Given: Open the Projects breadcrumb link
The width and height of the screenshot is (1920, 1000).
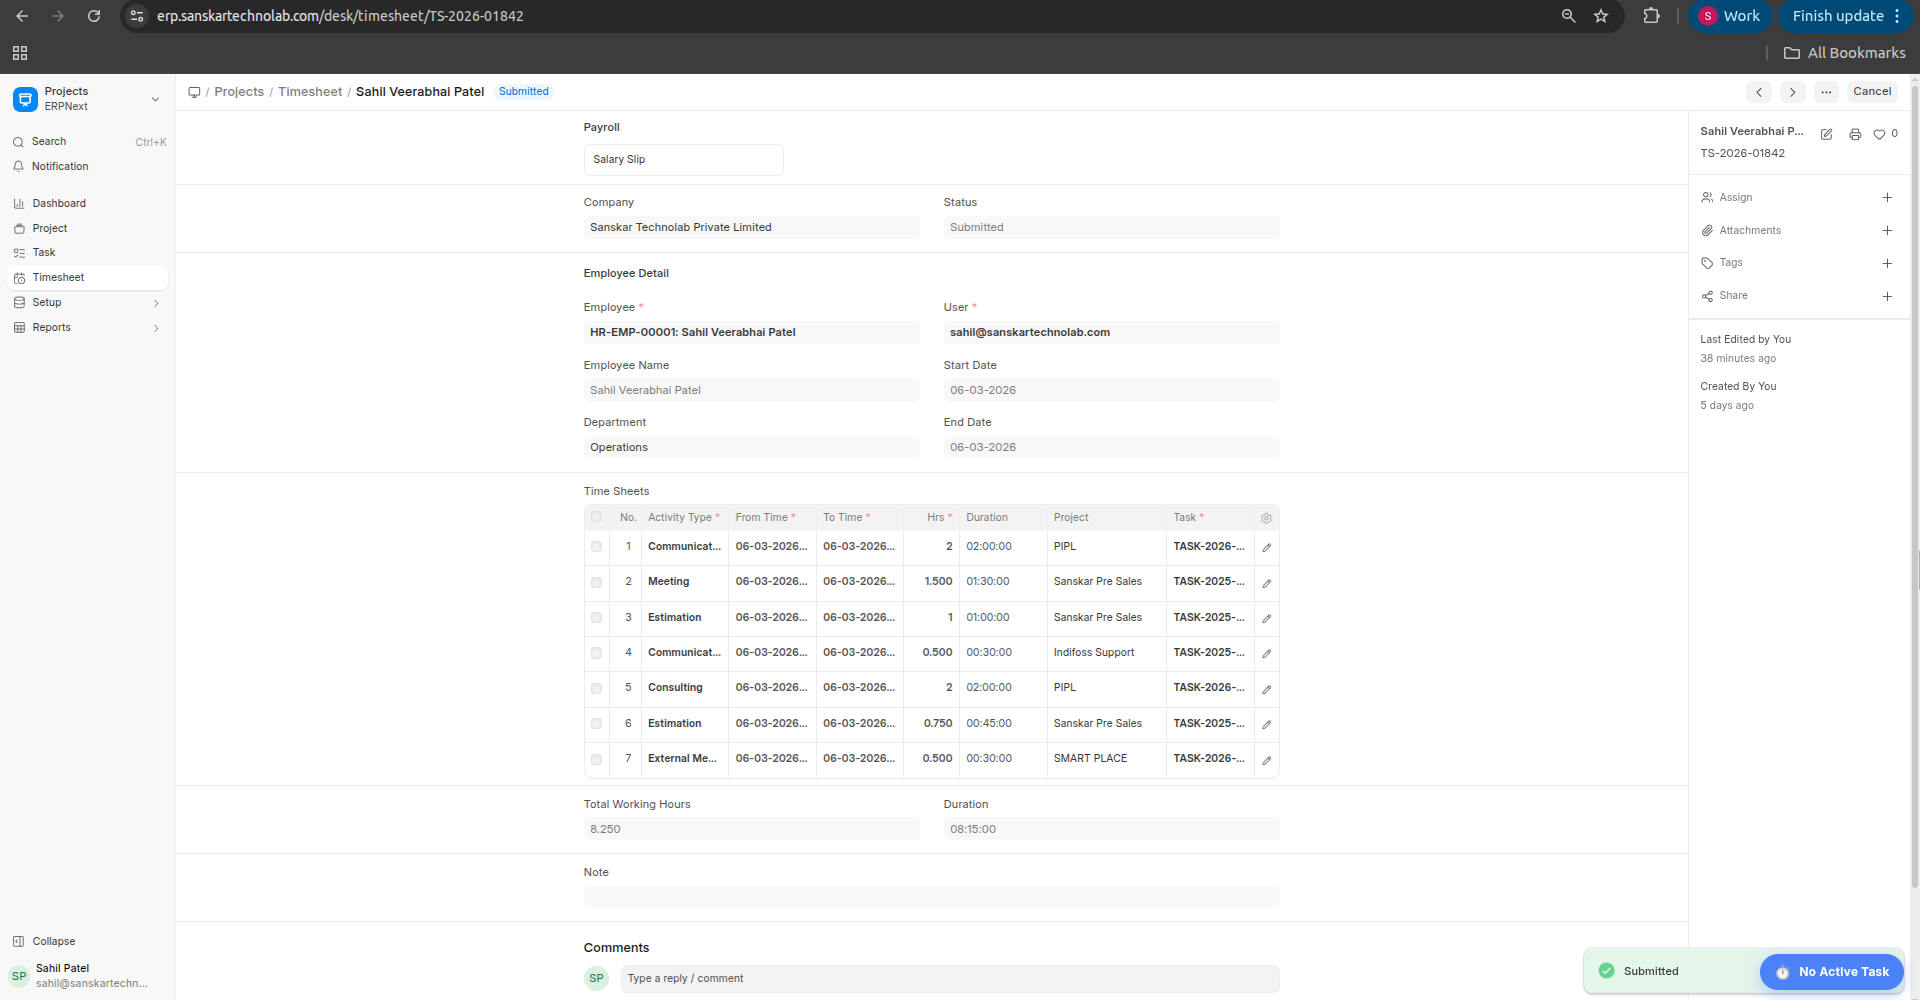Looking at the screenshot, I should coord(238,91).
